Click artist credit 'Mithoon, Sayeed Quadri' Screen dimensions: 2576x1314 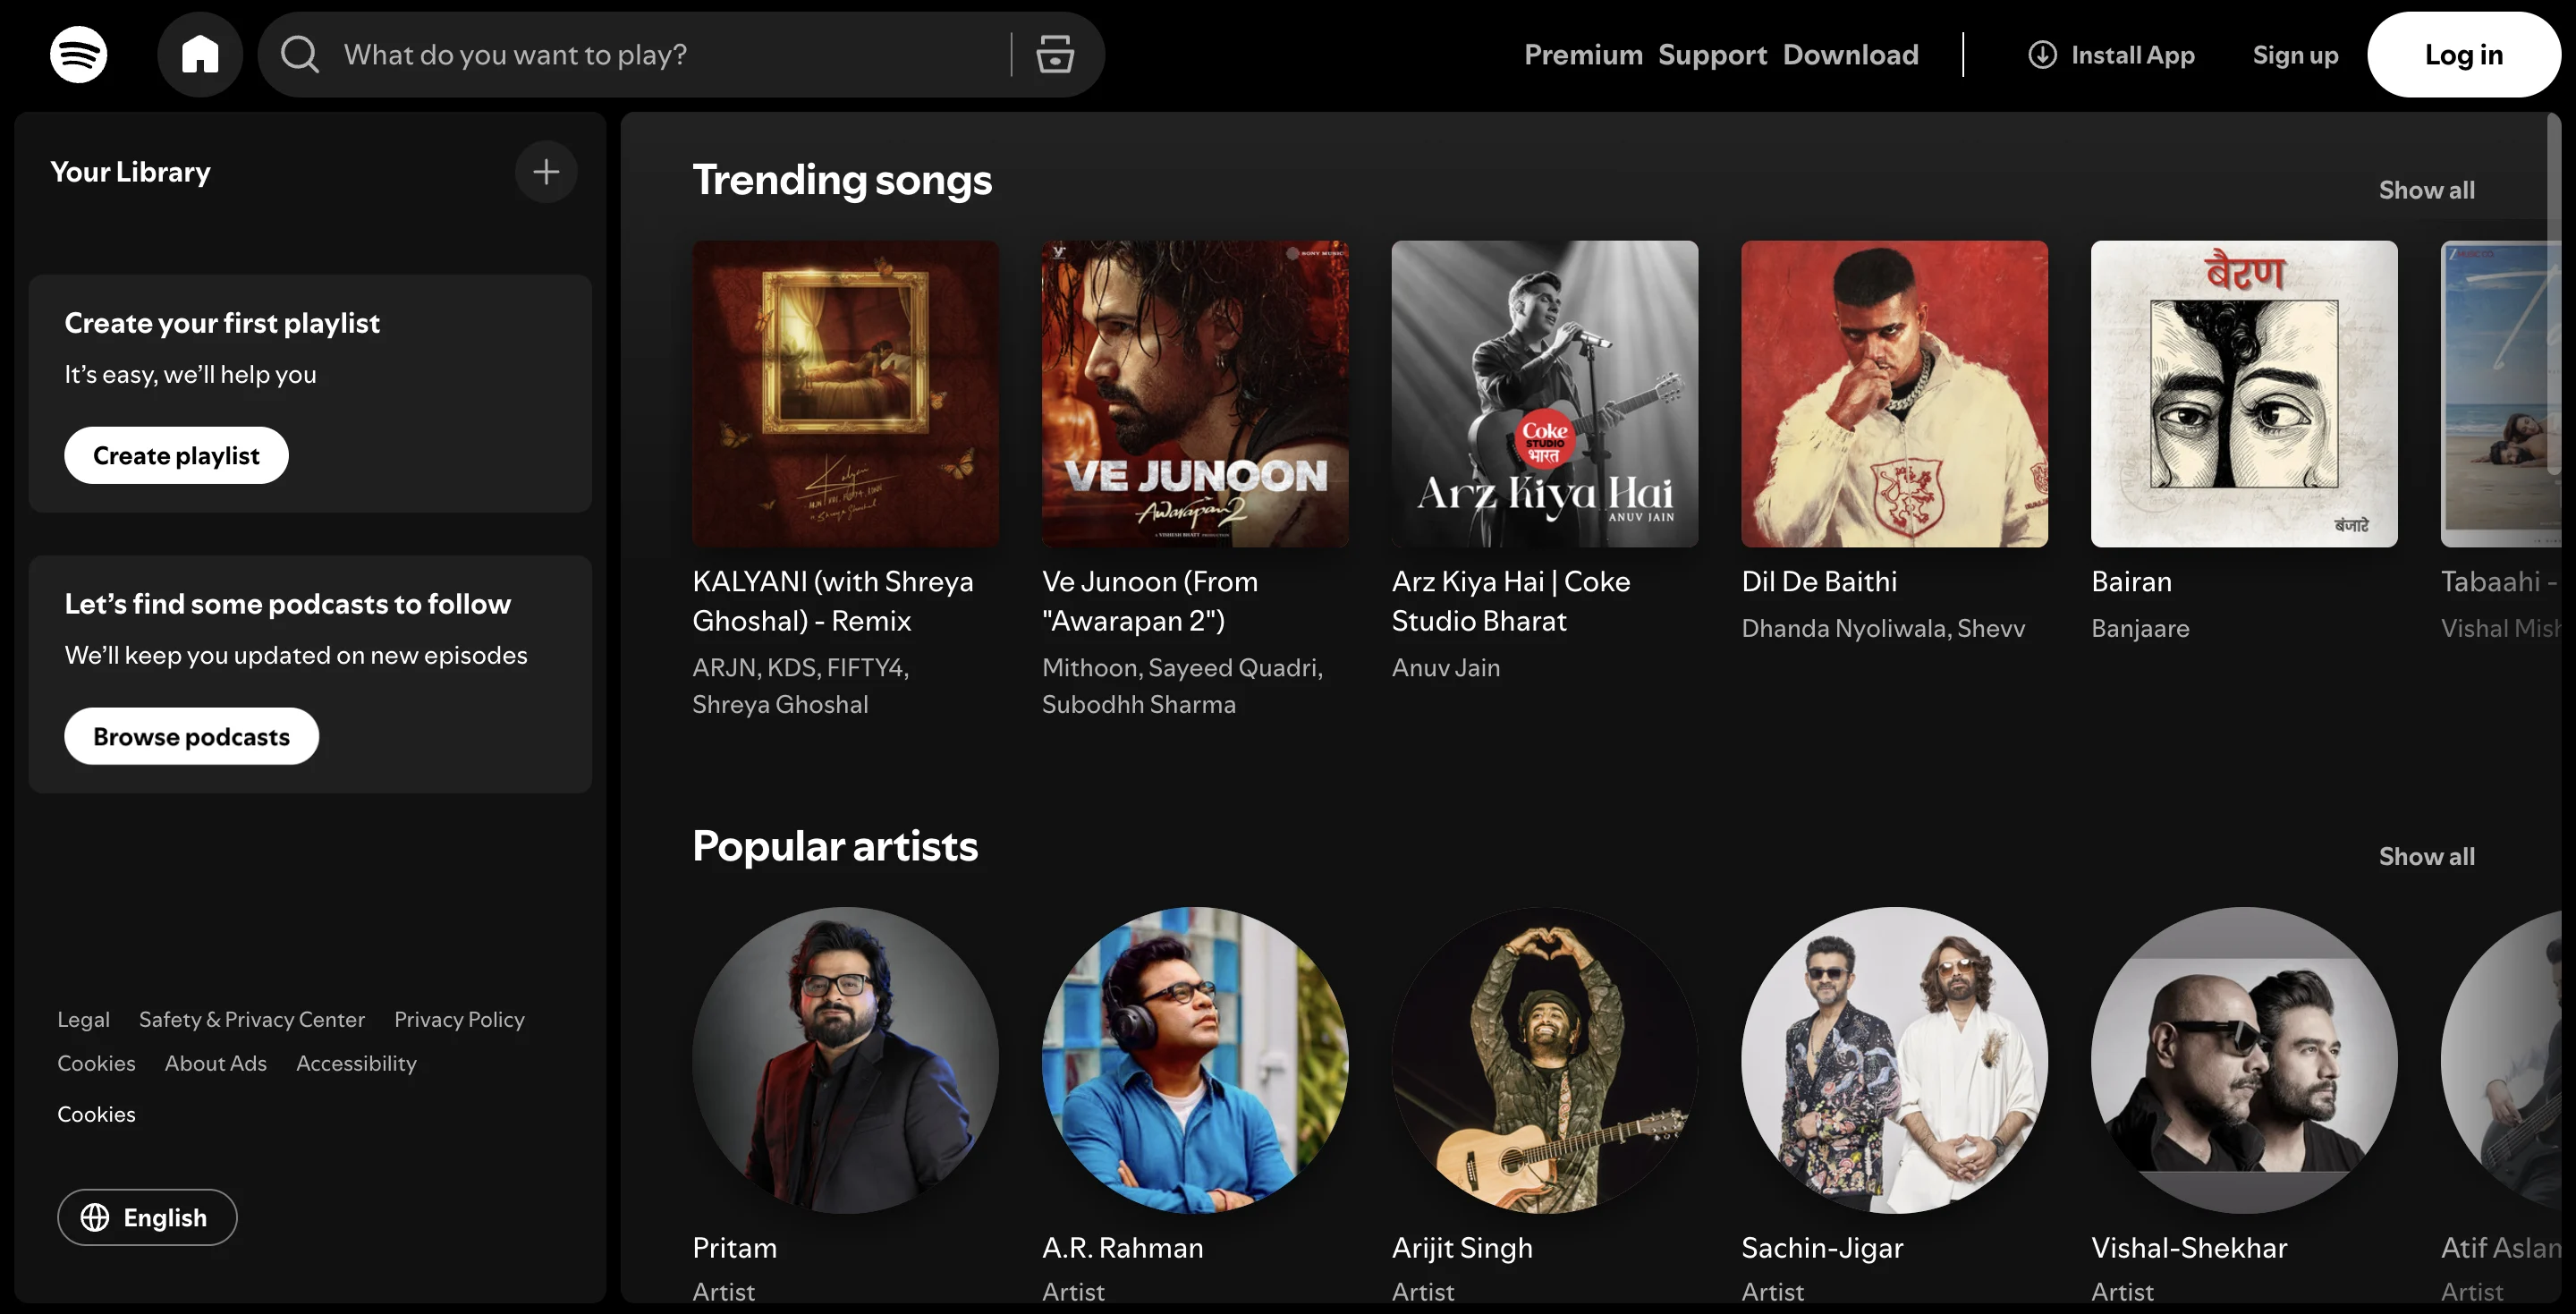coord(1182,668)
